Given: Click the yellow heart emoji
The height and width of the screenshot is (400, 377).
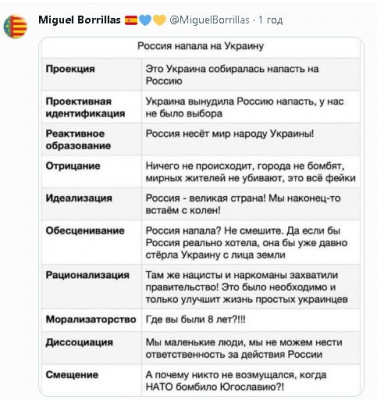Looking at the screenshot, I should 159,21.
